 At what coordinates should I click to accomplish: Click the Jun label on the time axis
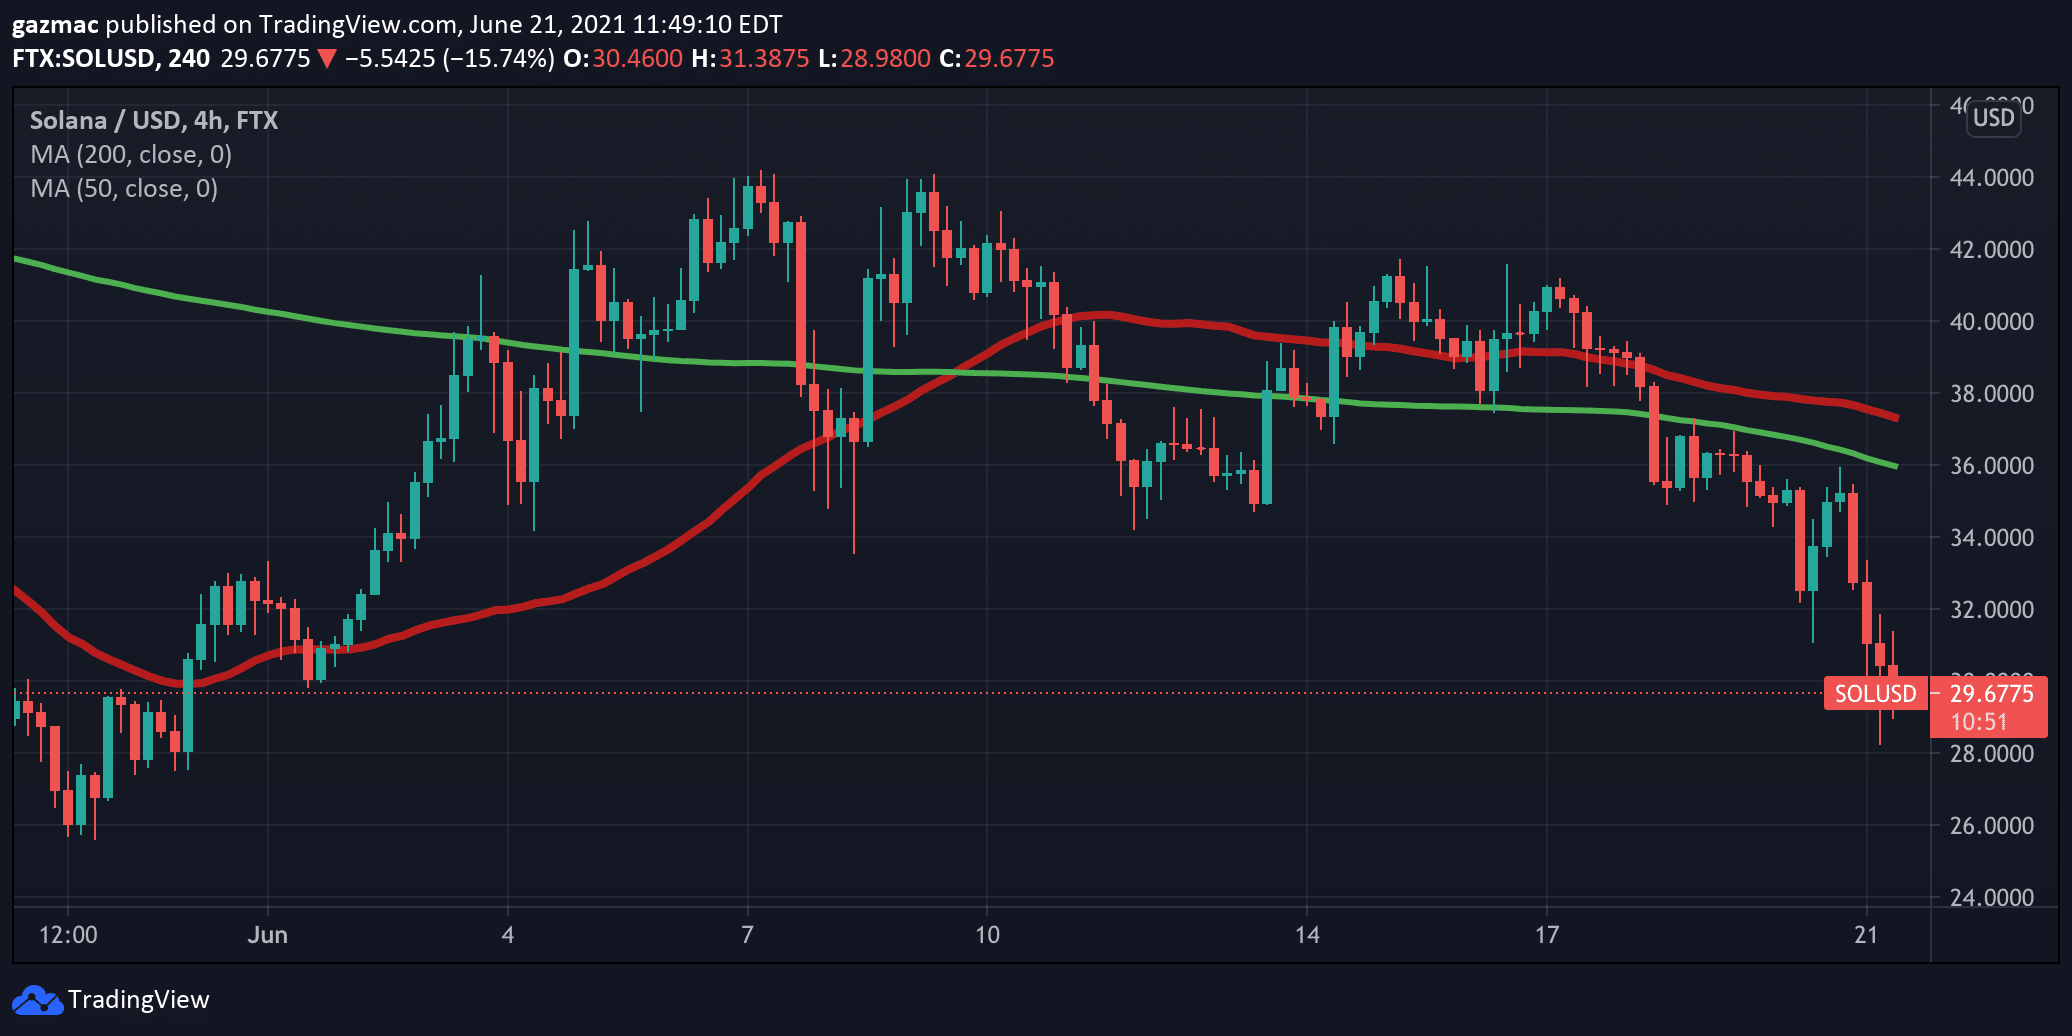267,936
